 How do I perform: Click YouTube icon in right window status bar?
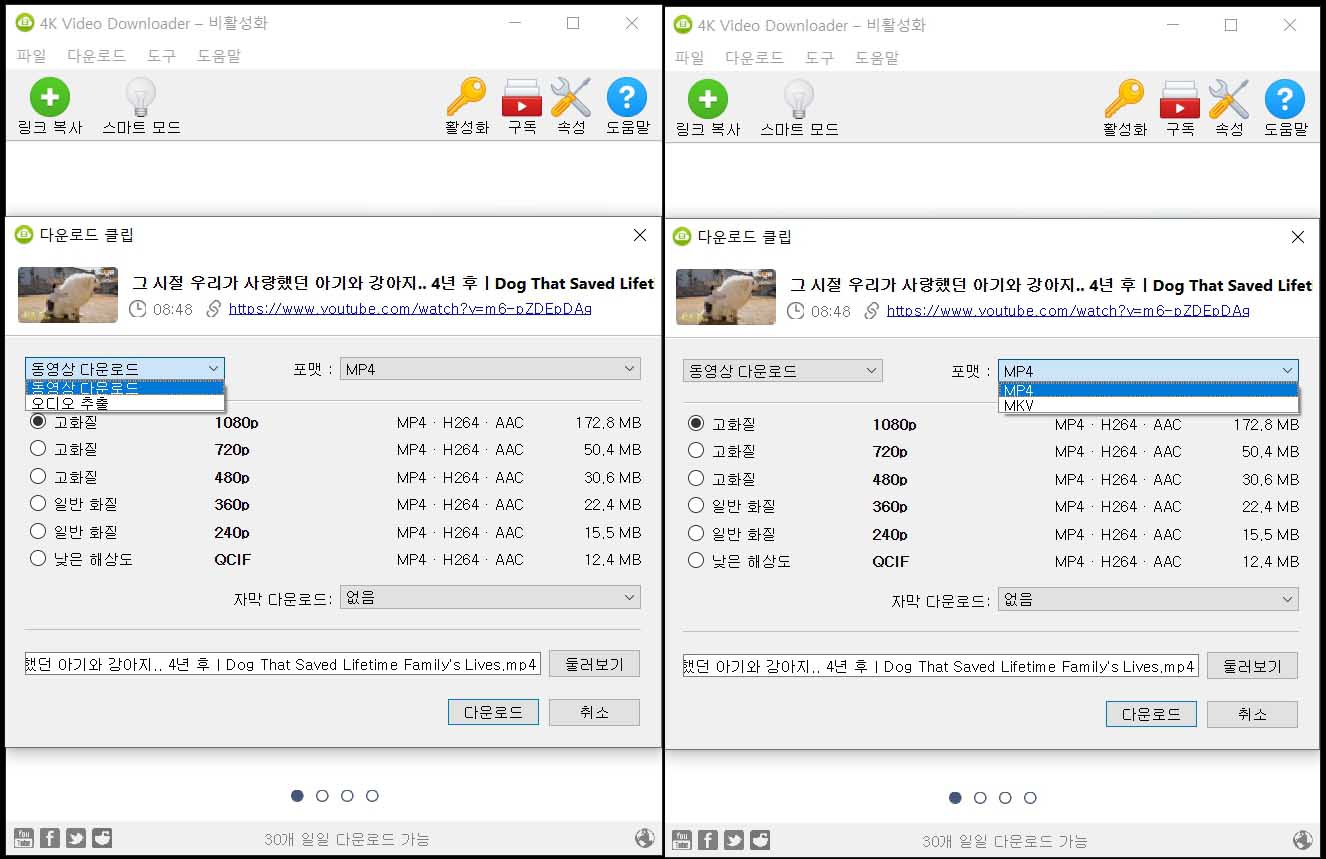[x=681, y=840]
